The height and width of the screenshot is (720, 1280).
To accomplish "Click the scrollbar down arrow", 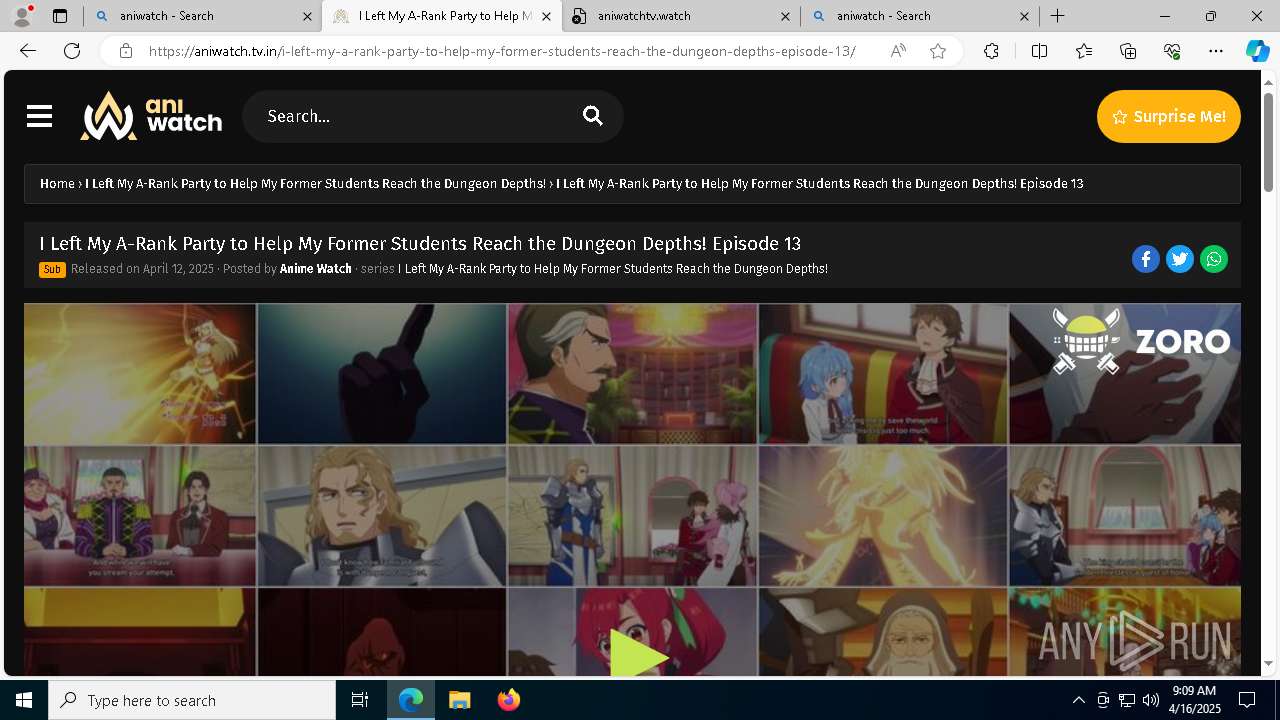I will (1269, 663).
